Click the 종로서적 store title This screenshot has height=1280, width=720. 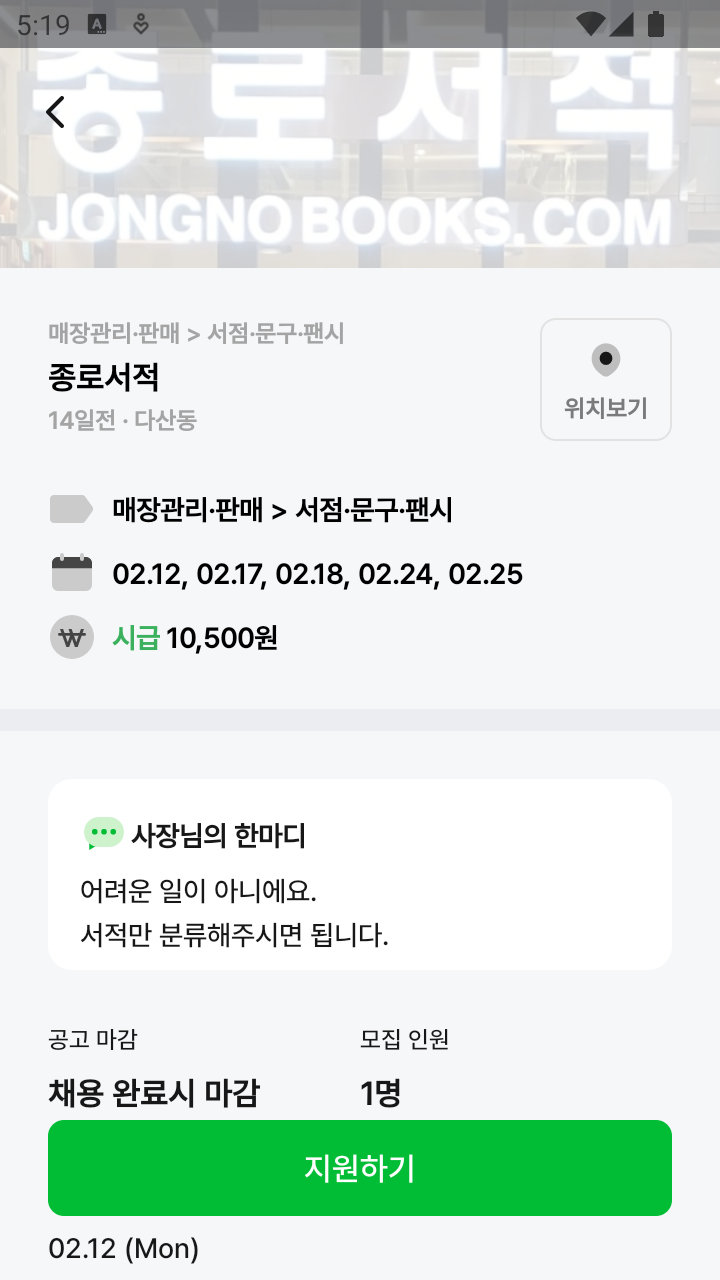[104, 377]
